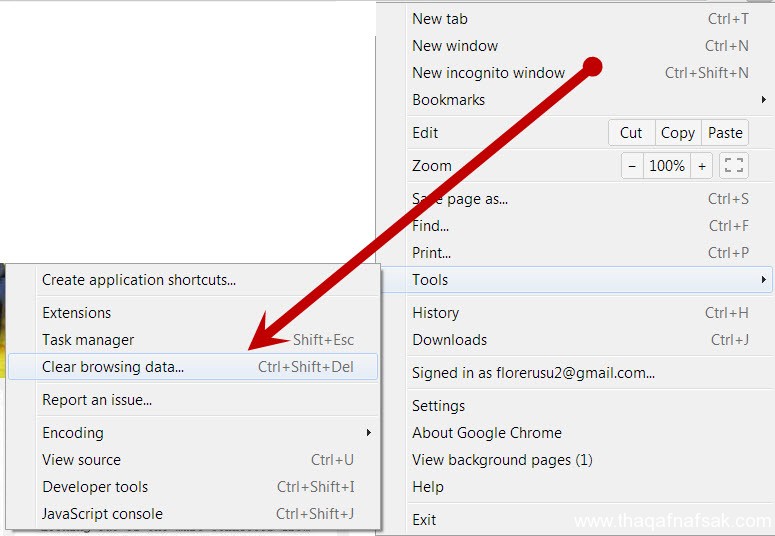Open JavaScript console entry
This screenshot has height=536, width=775.
pyautogui.click(x=193, y=514)
